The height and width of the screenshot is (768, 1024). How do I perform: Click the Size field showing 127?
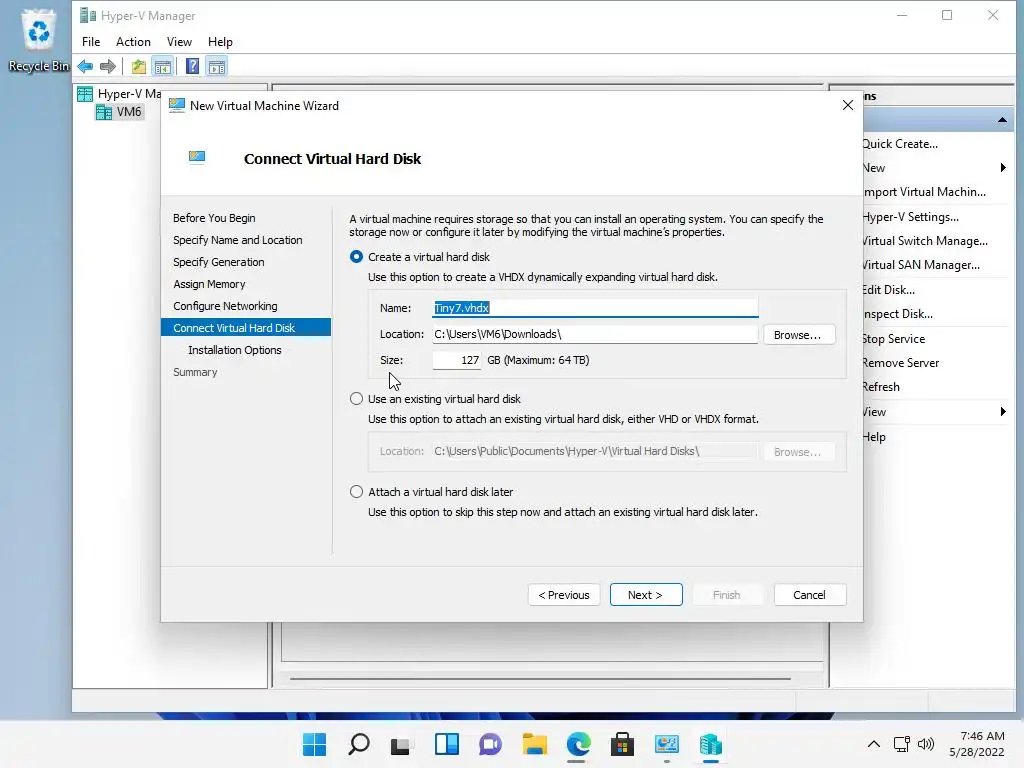pyautogui.click(x=456, y=360)
